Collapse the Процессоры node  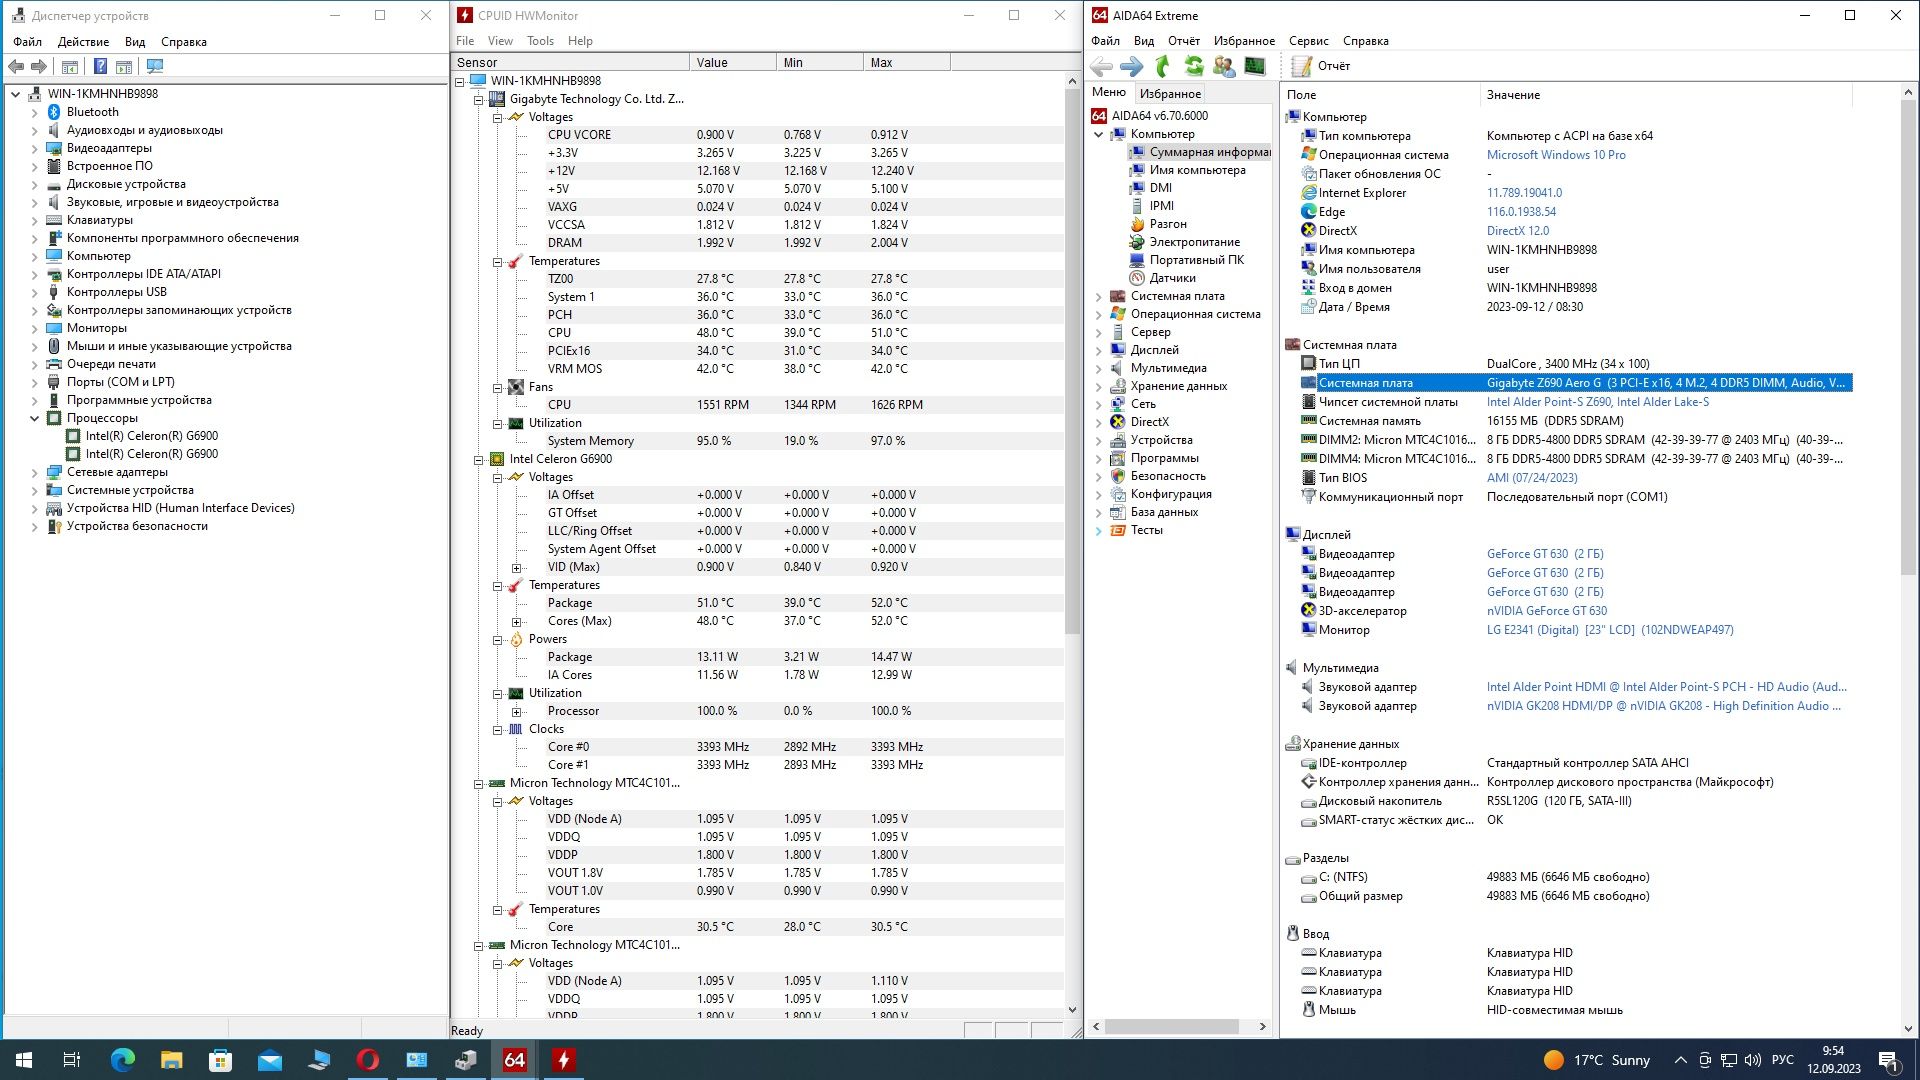35,418
